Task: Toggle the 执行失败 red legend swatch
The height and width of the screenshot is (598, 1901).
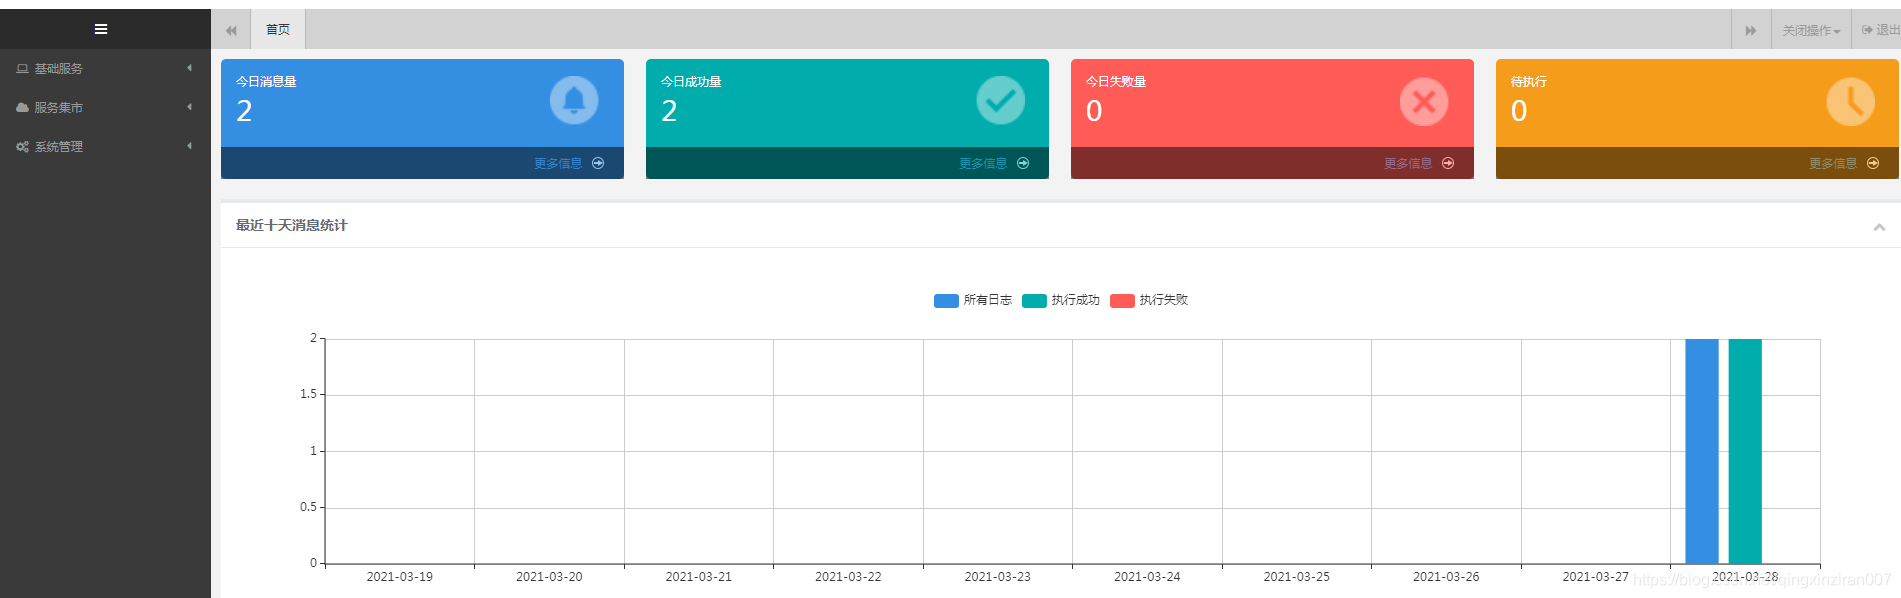Action: tap(1122, 300)
